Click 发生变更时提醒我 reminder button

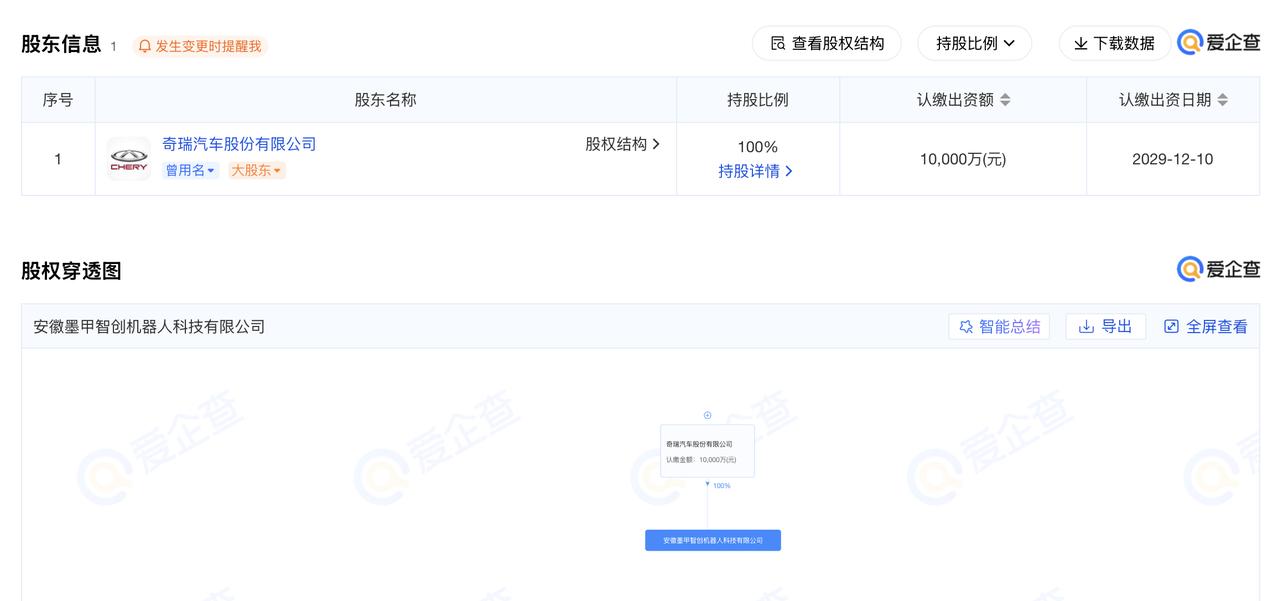pyautogui.click(x=200, y=46)
